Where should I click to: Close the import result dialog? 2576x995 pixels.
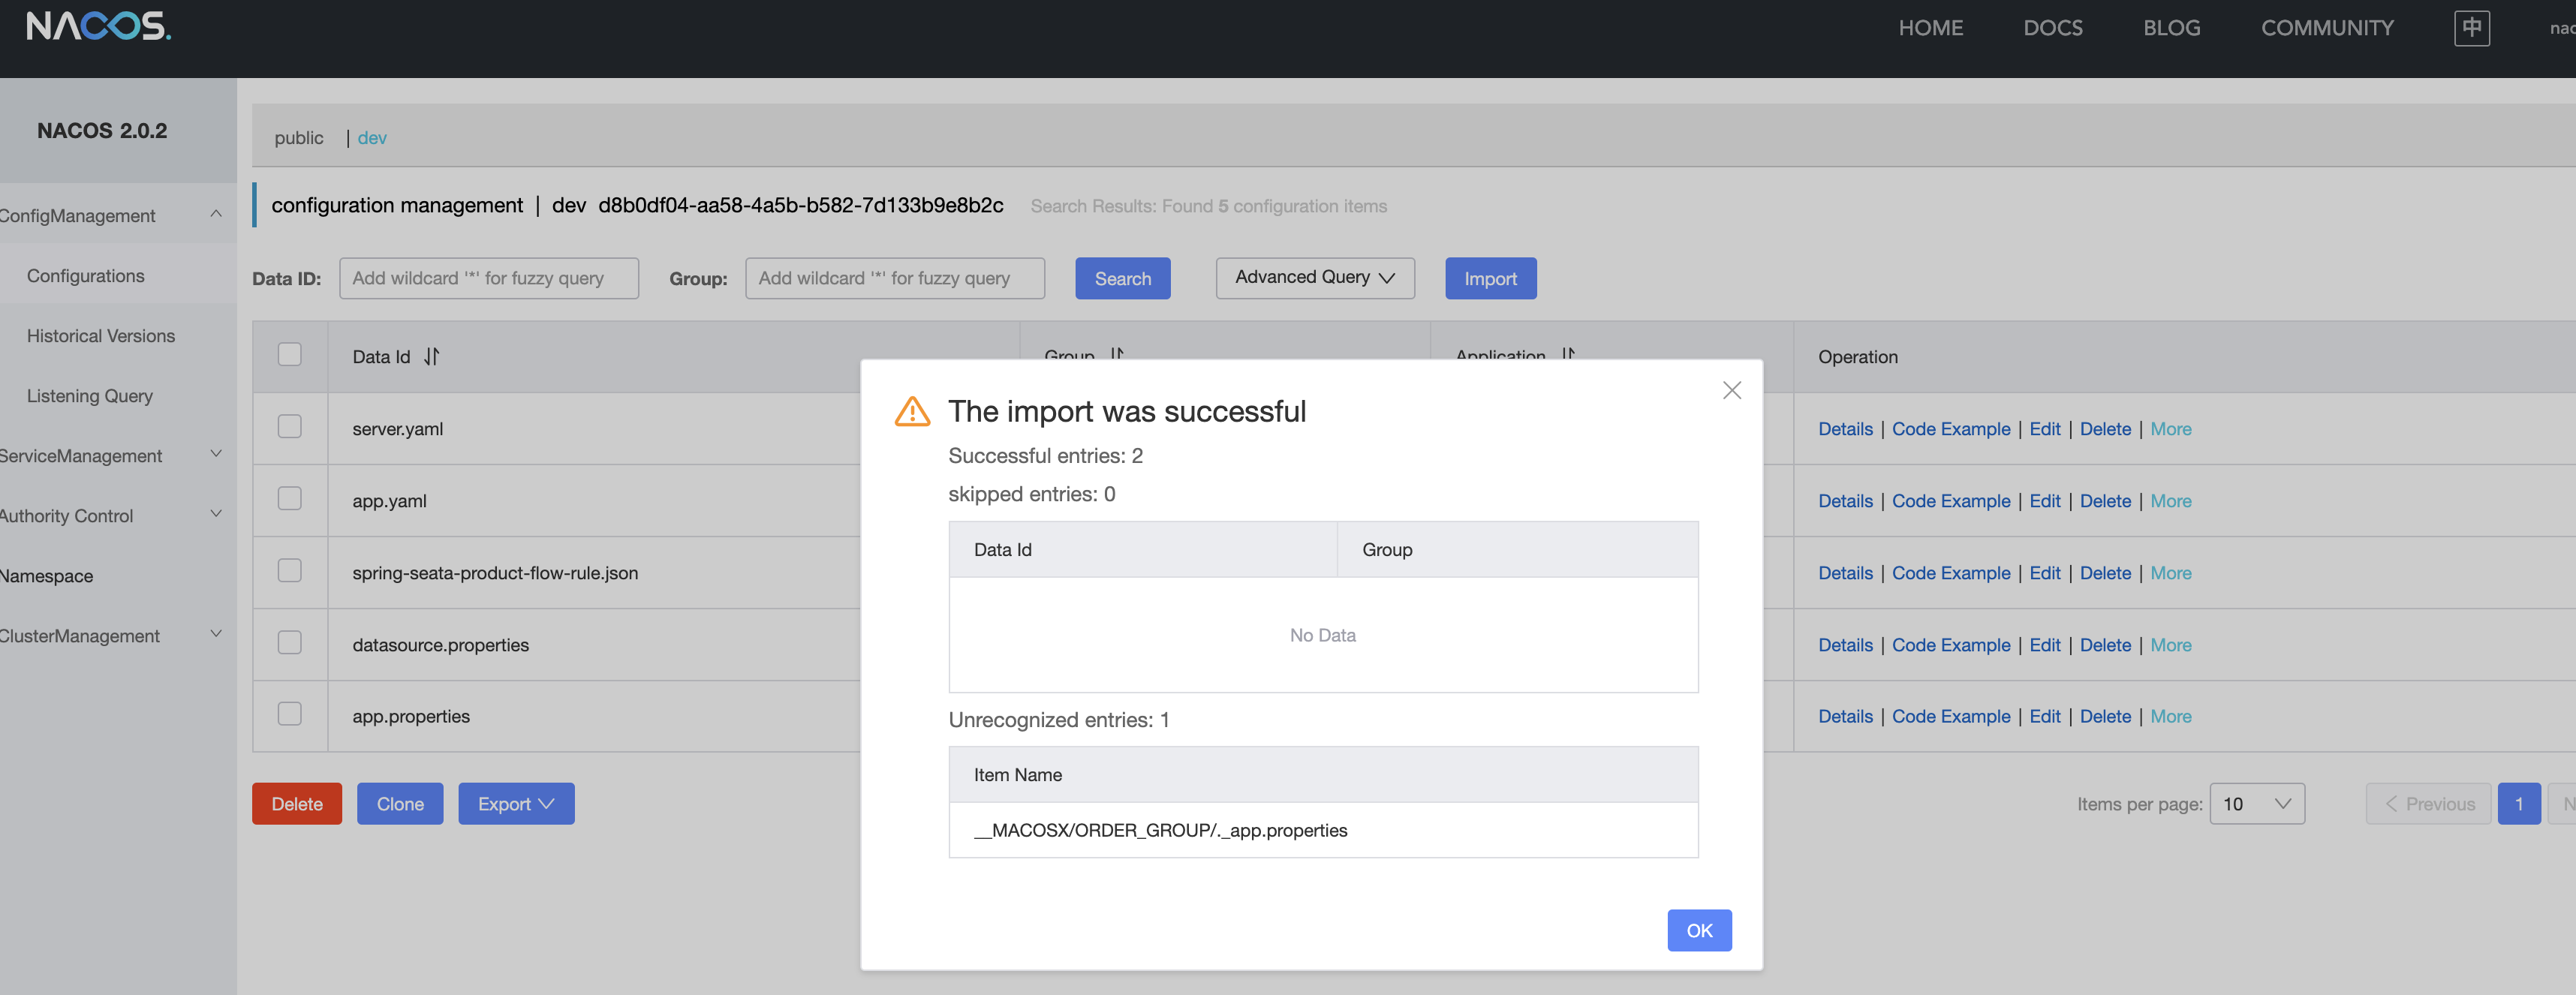(x=1731, y=390)
